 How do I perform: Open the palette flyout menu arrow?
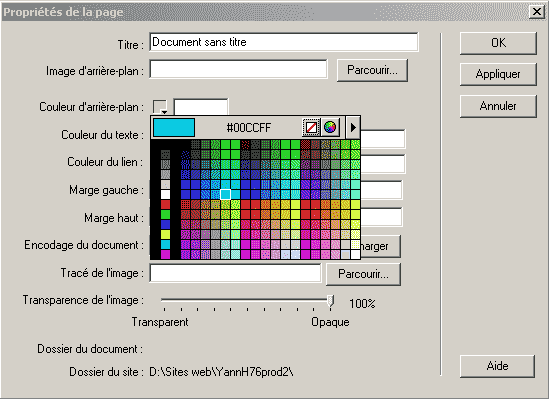[353, 127]
